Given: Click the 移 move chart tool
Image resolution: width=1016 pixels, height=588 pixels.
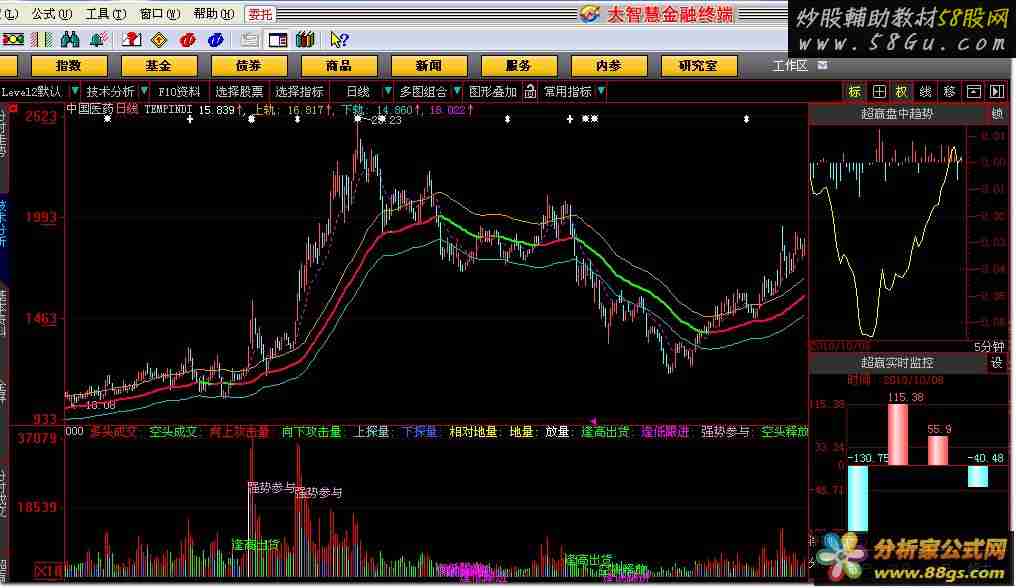Looking at the screenshot, I should click(949, 91).
